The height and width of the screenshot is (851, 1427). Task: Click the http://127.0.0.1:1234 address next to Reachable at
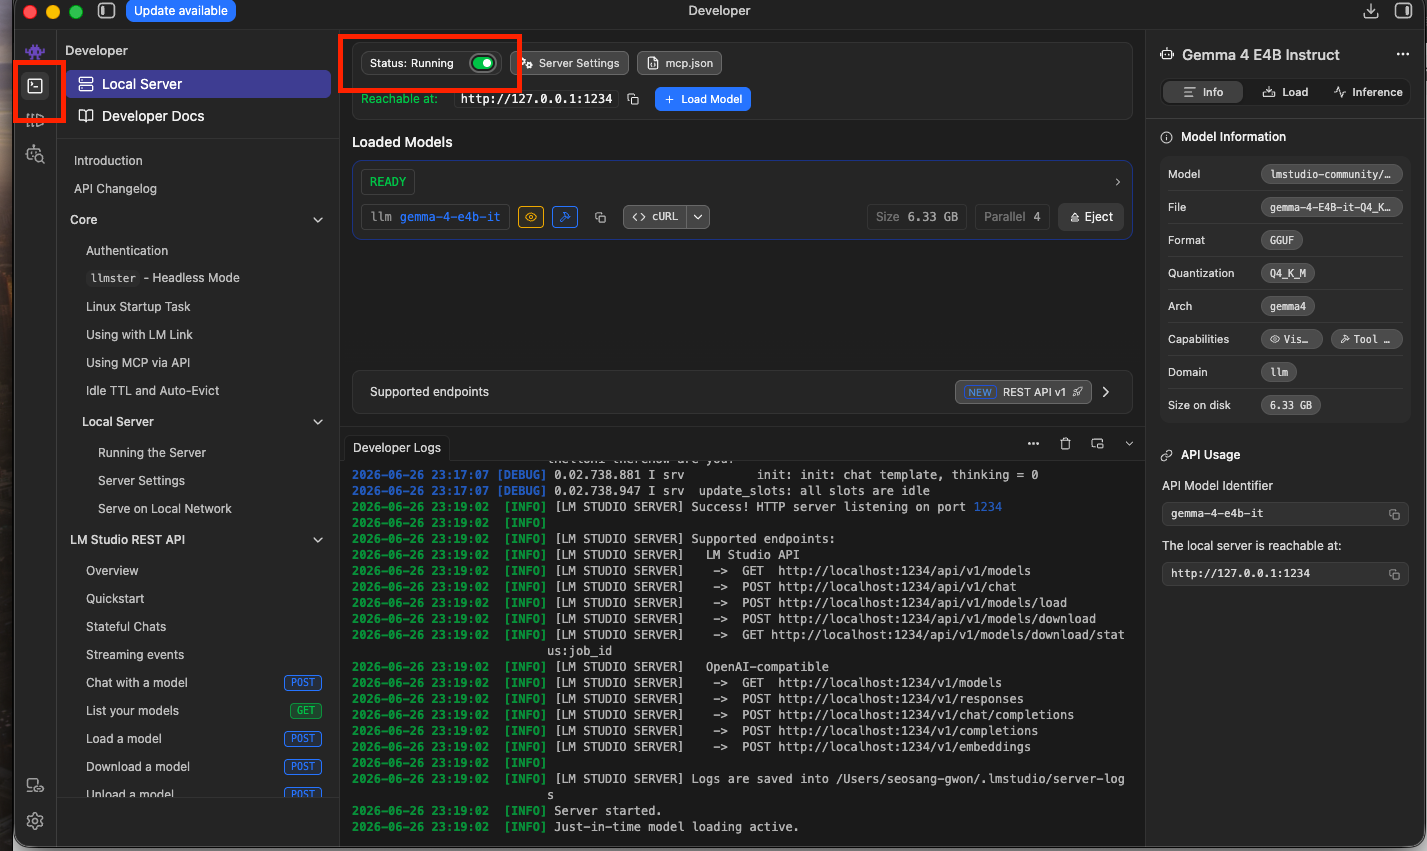[x=536, y=99]
